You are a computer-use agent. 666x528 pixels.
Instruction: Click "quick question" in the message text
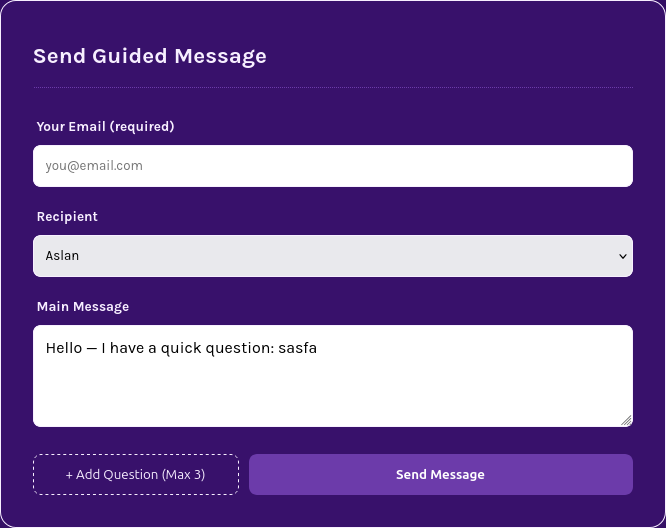(x=213, y=348)
